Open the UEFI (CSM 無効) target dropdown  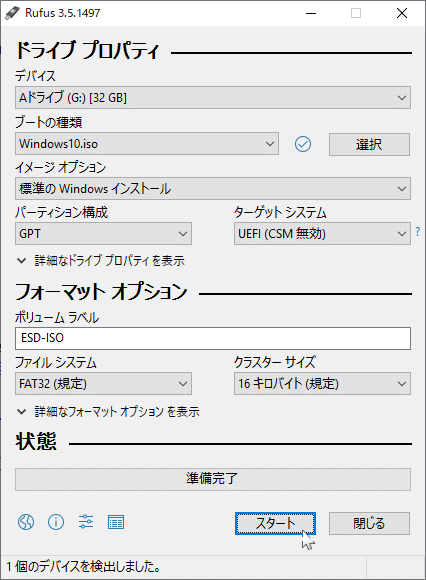pyautogui.click(x=322, y=233)
